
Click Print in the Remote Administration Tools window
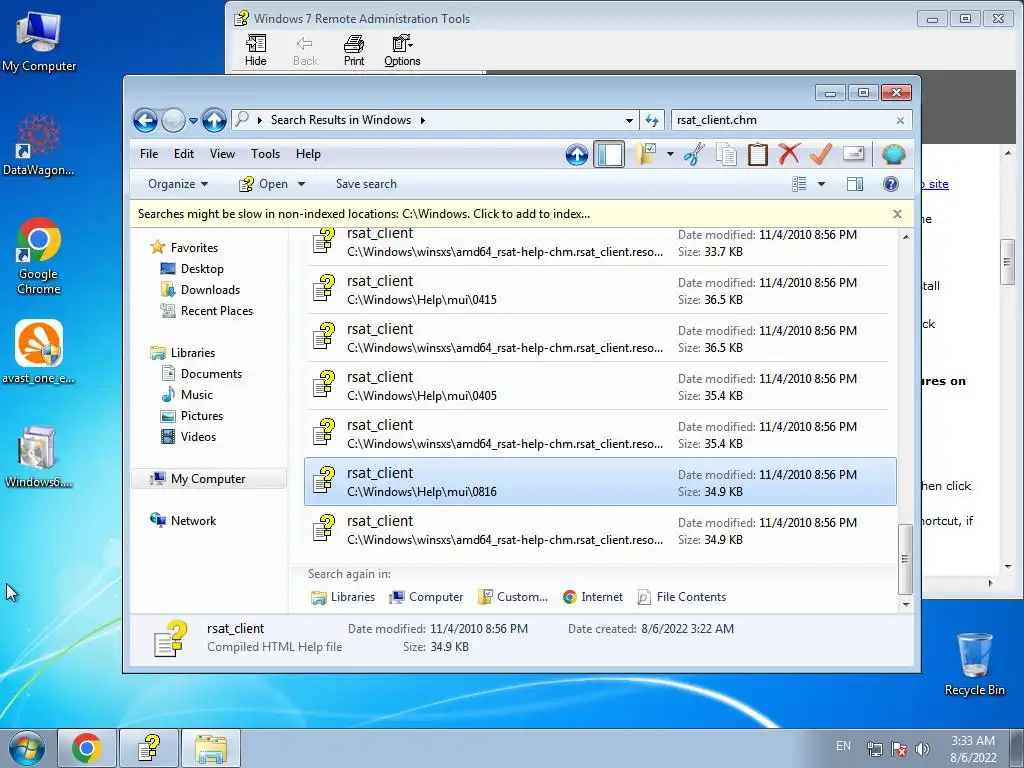pos(354,51)
